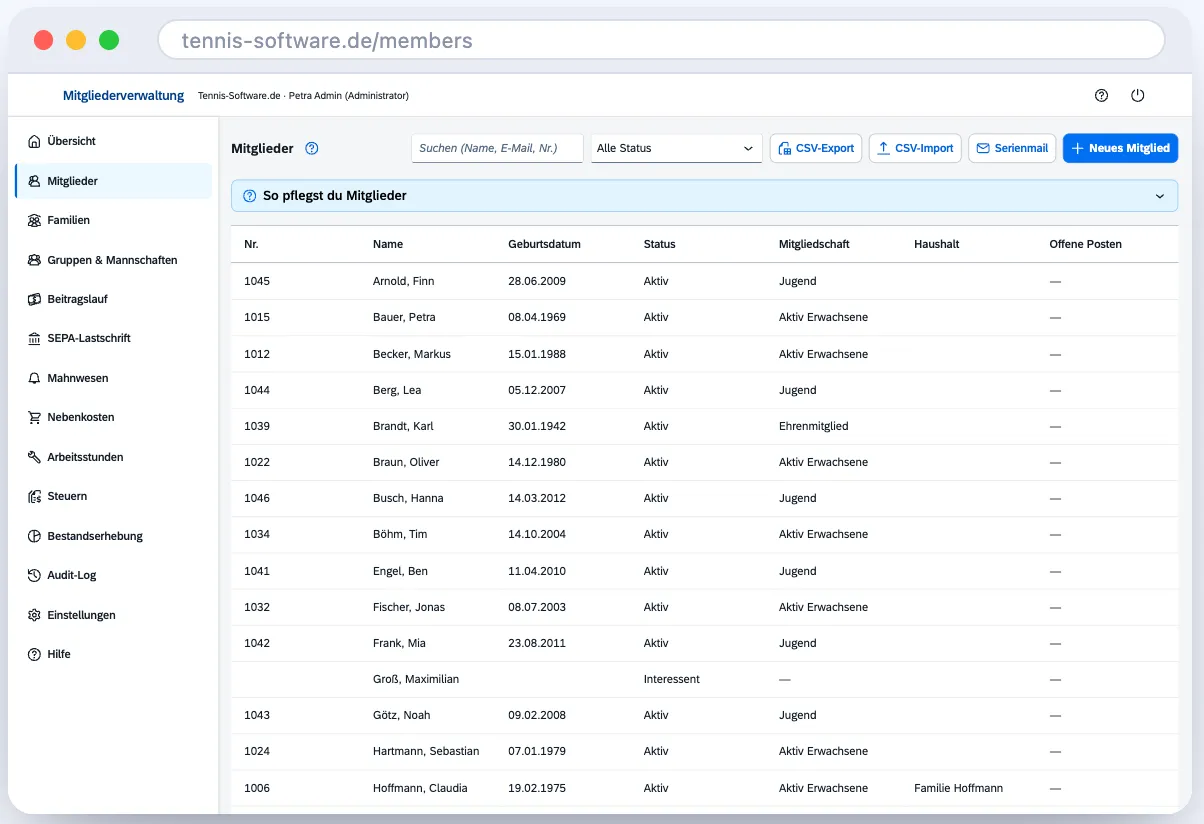Image resolution: width=1204 pixels, height=824 pixels.
Task: Click the power logout icon
Action: tap(1137, 96)
